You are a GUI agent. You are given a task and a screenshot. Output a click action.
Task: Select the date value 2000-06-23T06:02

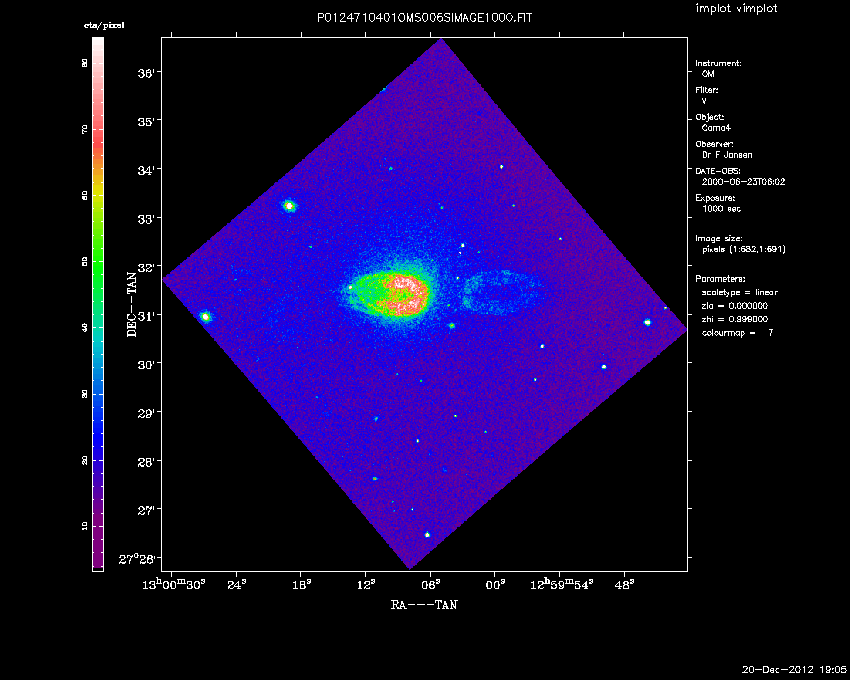[x=743, y=182]
